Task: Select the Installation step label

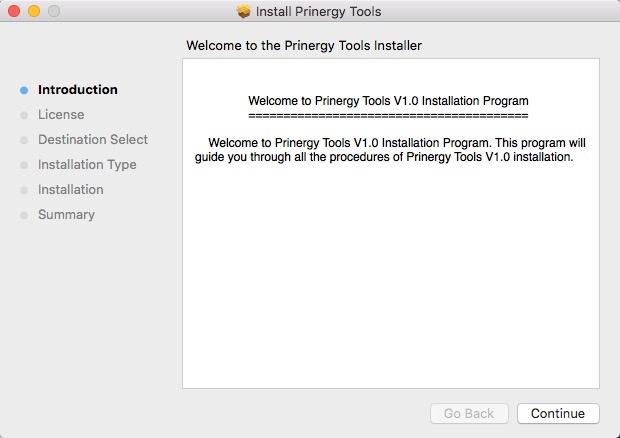Action: (70, 190)
